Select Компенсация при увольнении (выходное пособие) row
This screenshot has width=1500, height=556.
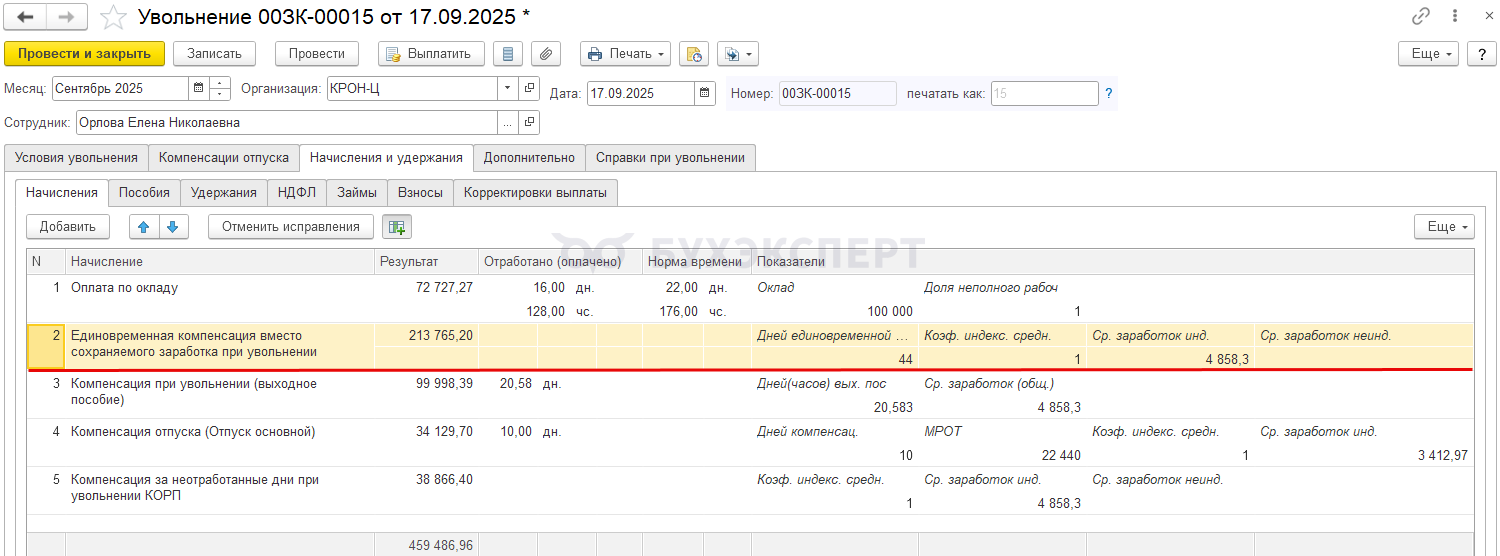click(x=750, y=395)
